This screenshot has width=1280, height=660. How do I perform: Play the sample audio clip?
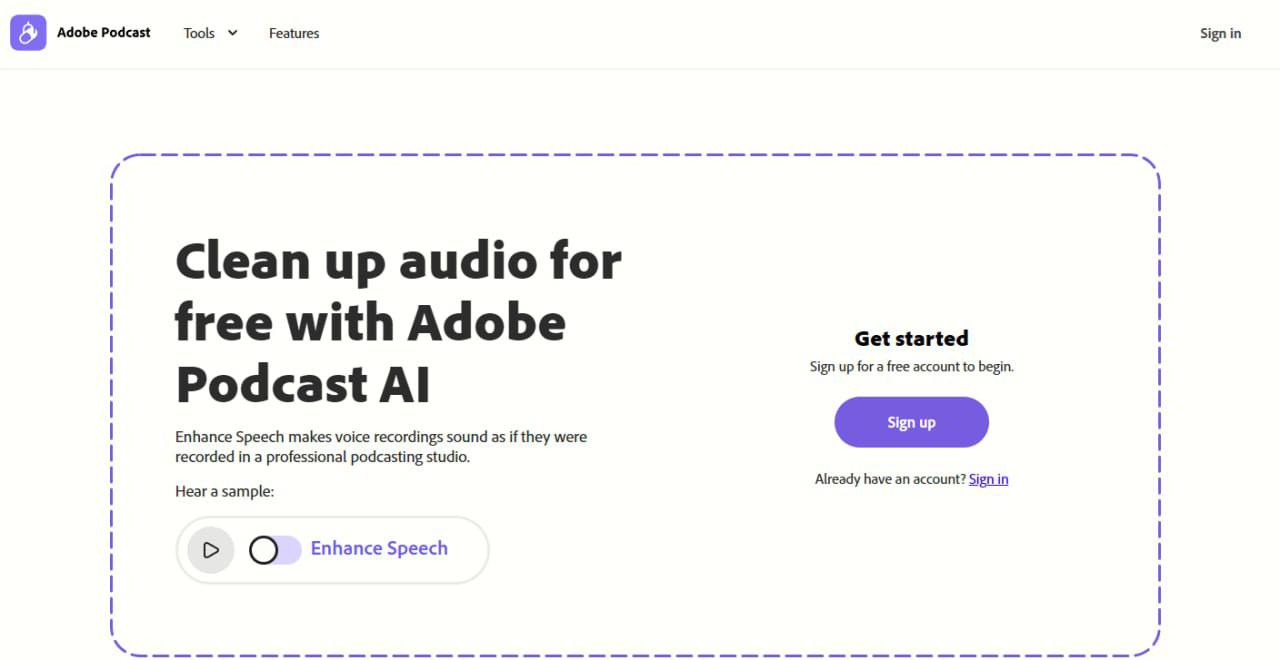tap(210, 550)
